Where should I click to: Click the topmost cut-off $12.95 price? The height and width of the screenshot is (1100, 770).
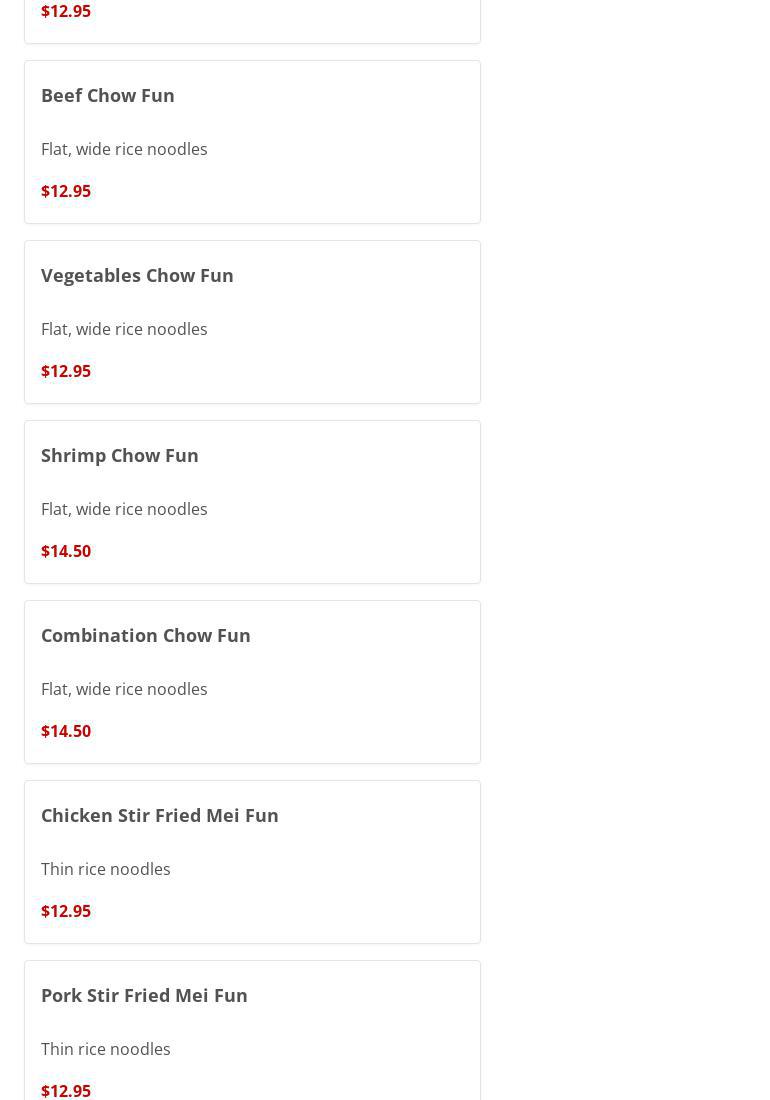coord(66,11)
